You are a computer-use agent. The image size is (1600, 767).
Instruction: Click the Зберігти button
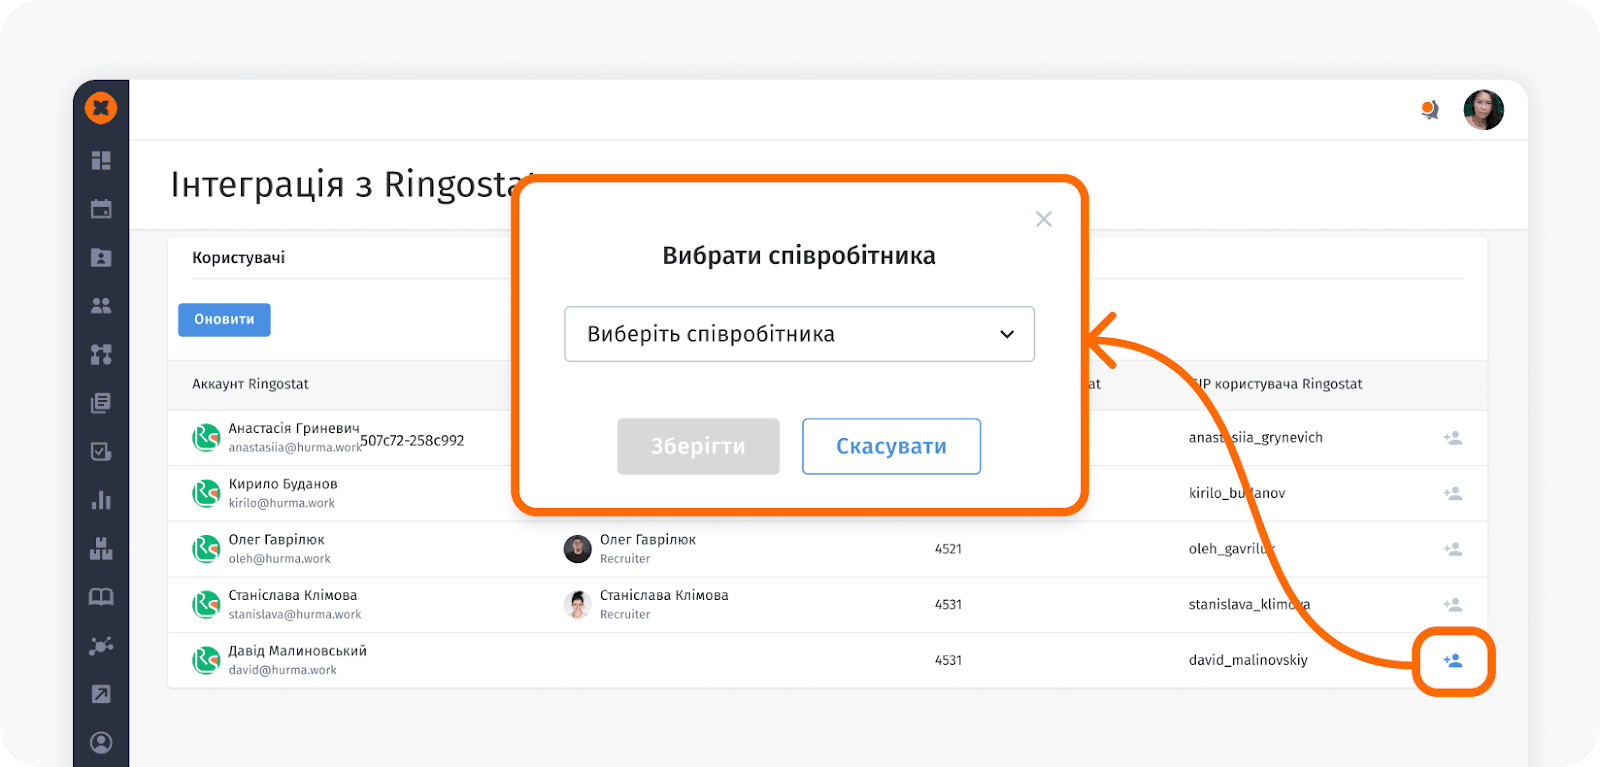click(x=698, y=446)
